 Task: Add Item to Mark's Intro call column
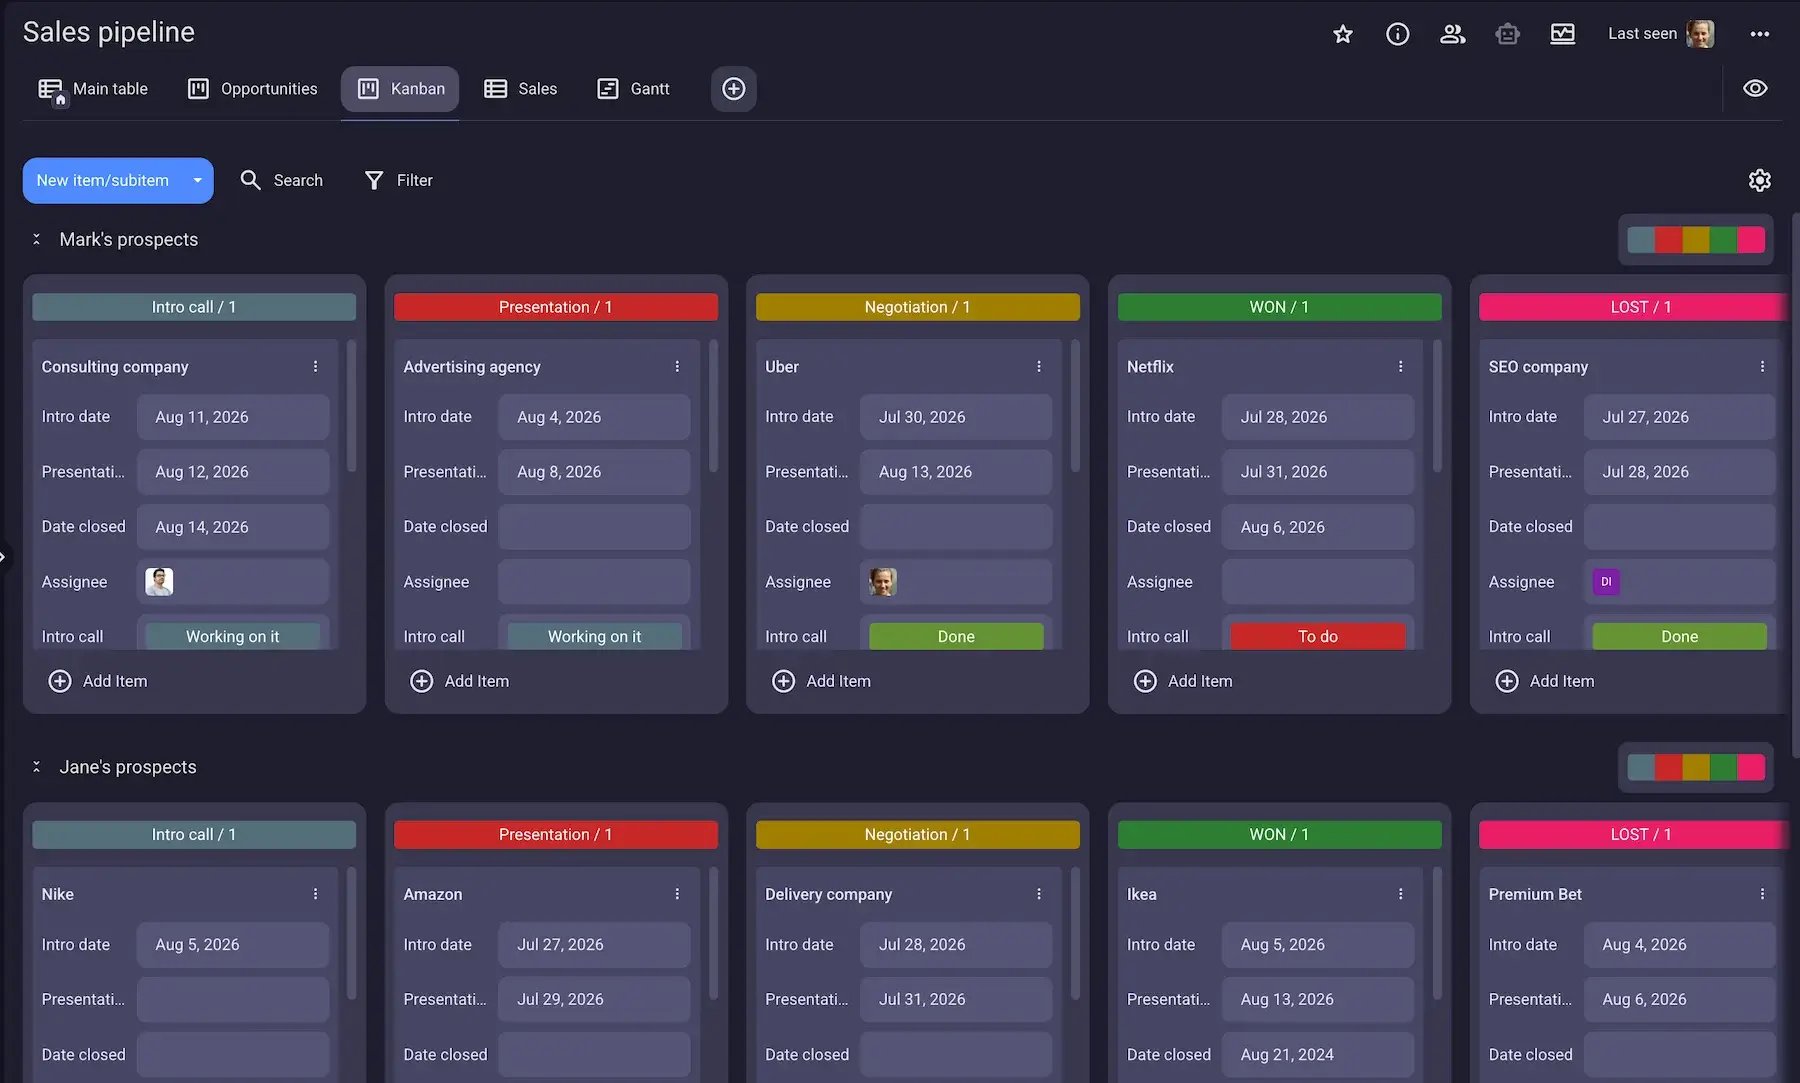click(x=98, y=681)
